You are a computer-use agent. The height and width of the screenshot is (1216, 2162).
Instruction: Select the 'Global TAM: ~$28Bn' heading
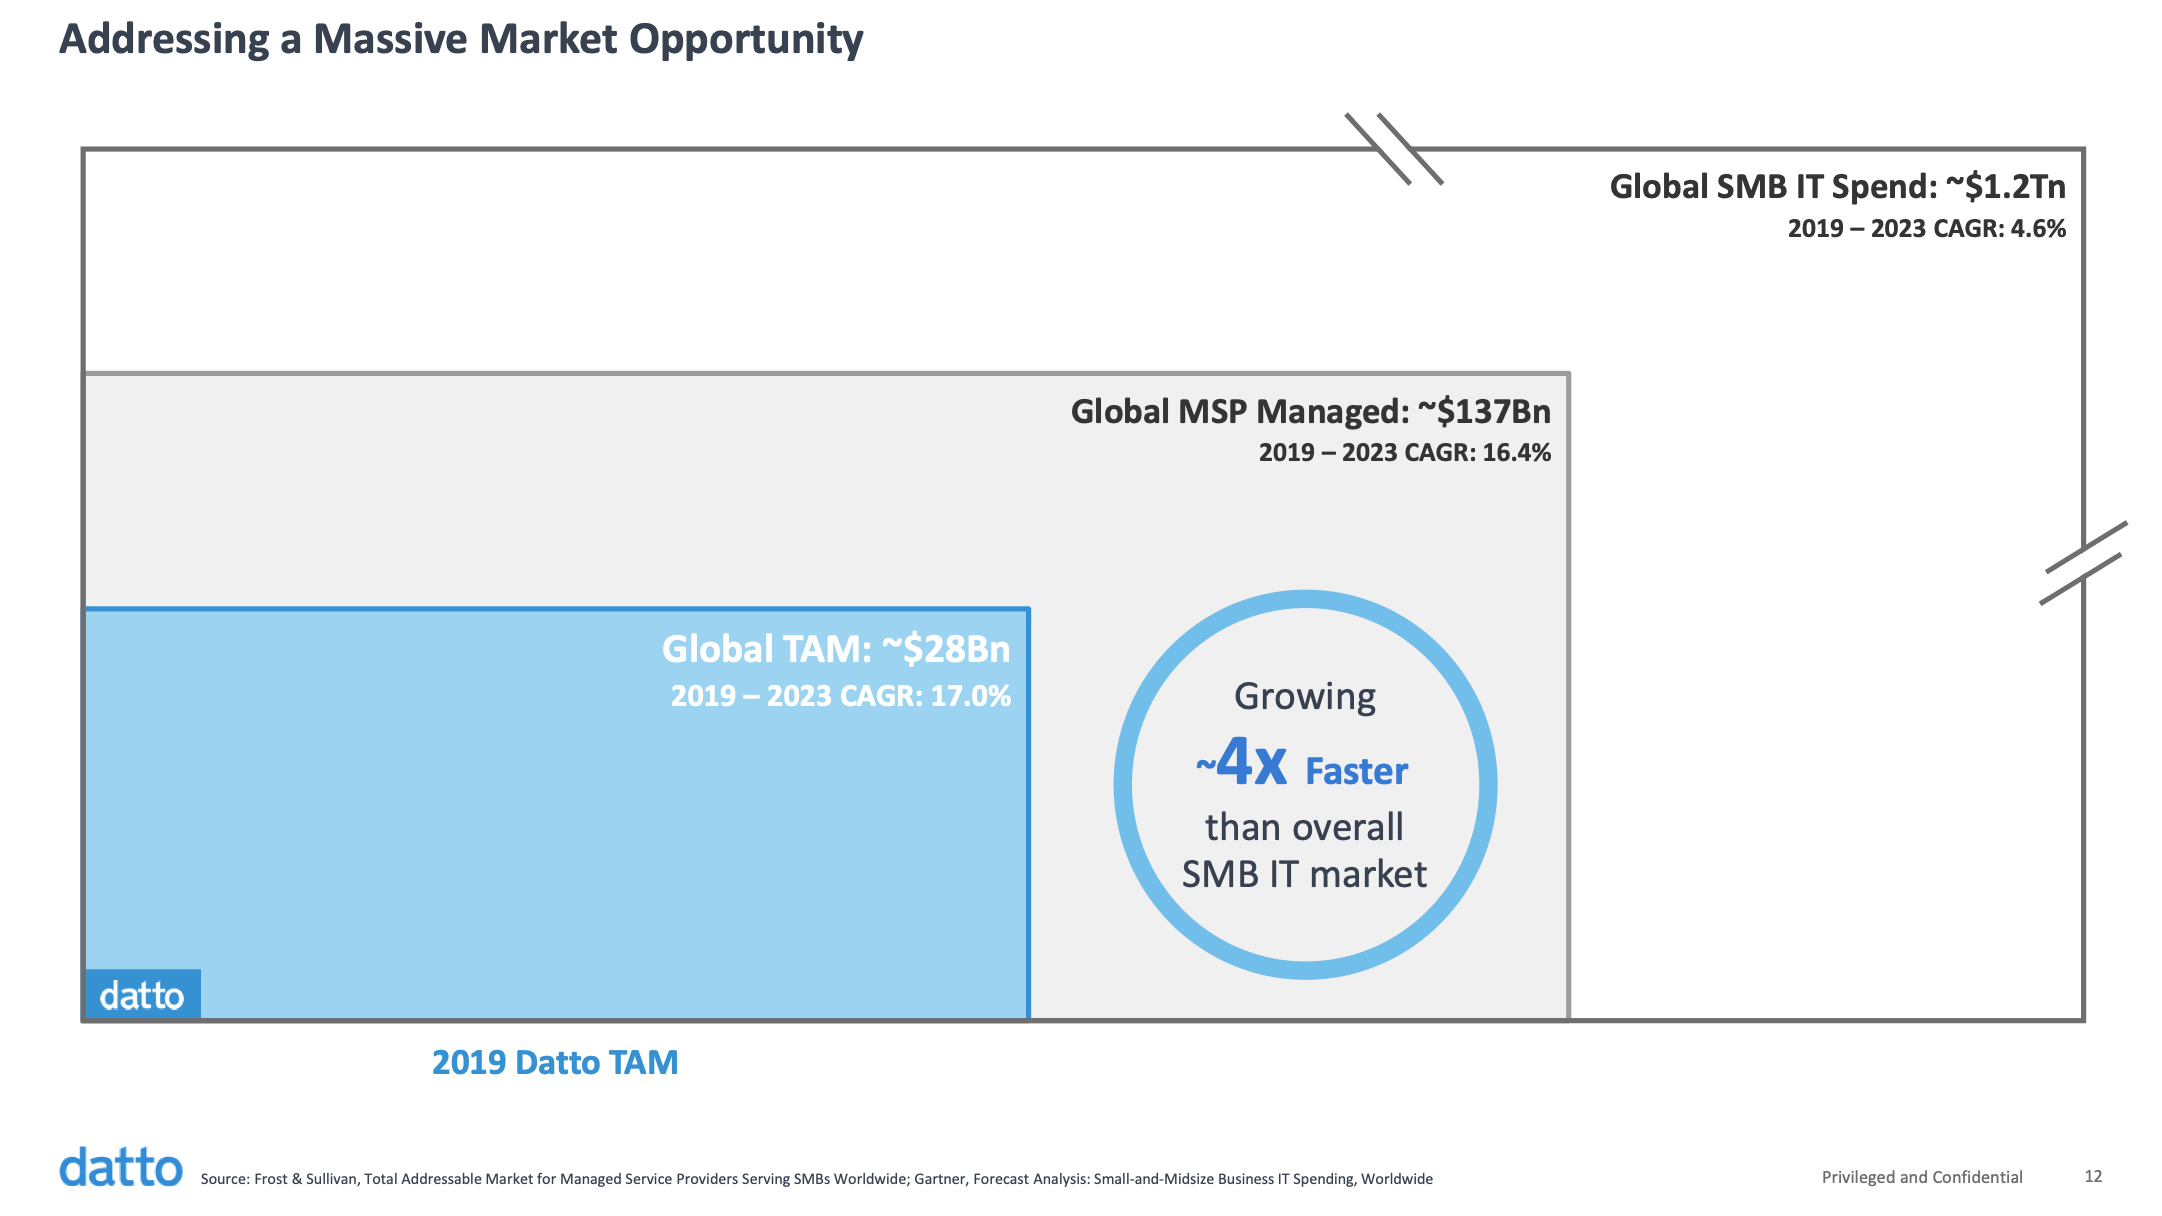pos(836,650)
